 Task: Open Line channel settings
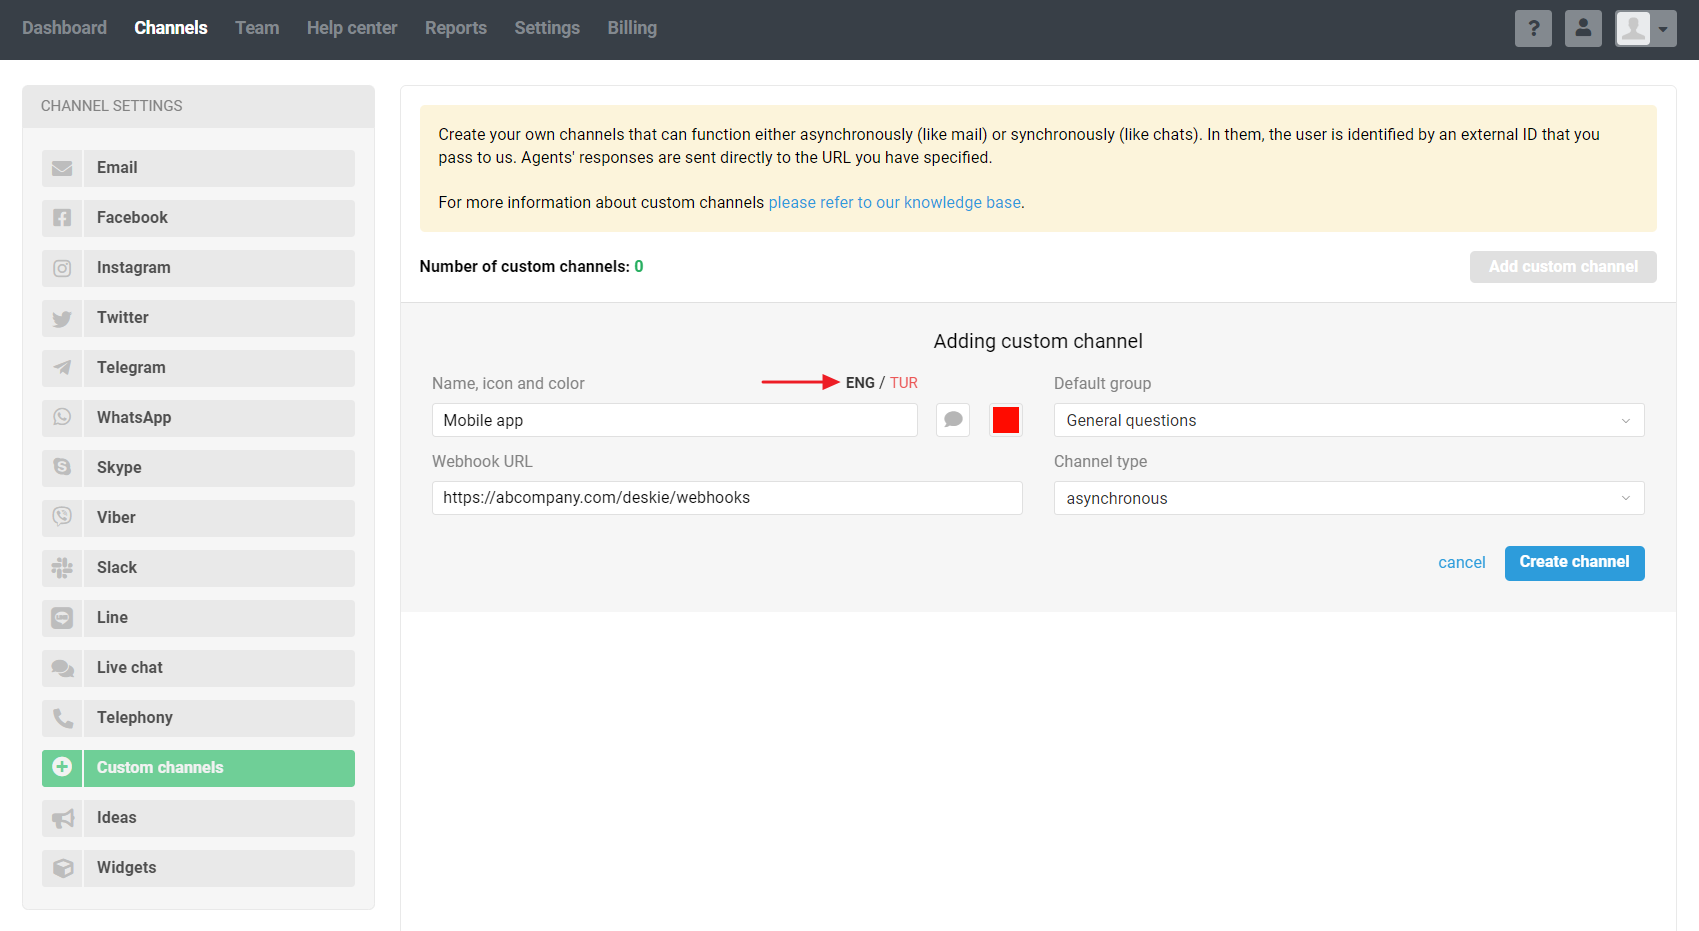tap(198, 618)
